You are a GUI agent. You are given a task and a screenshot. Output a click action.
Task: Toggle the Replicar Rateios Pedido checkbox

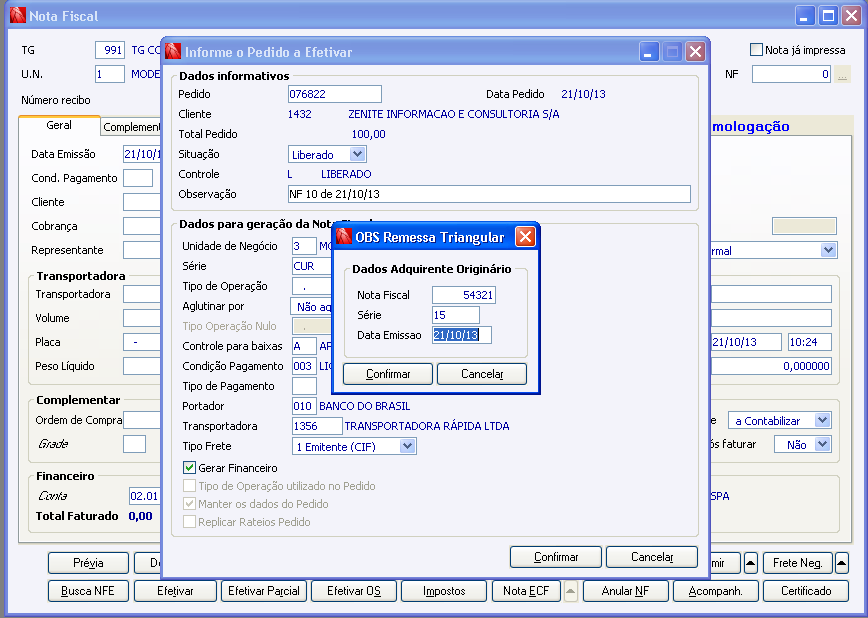[x=189, y=522]
